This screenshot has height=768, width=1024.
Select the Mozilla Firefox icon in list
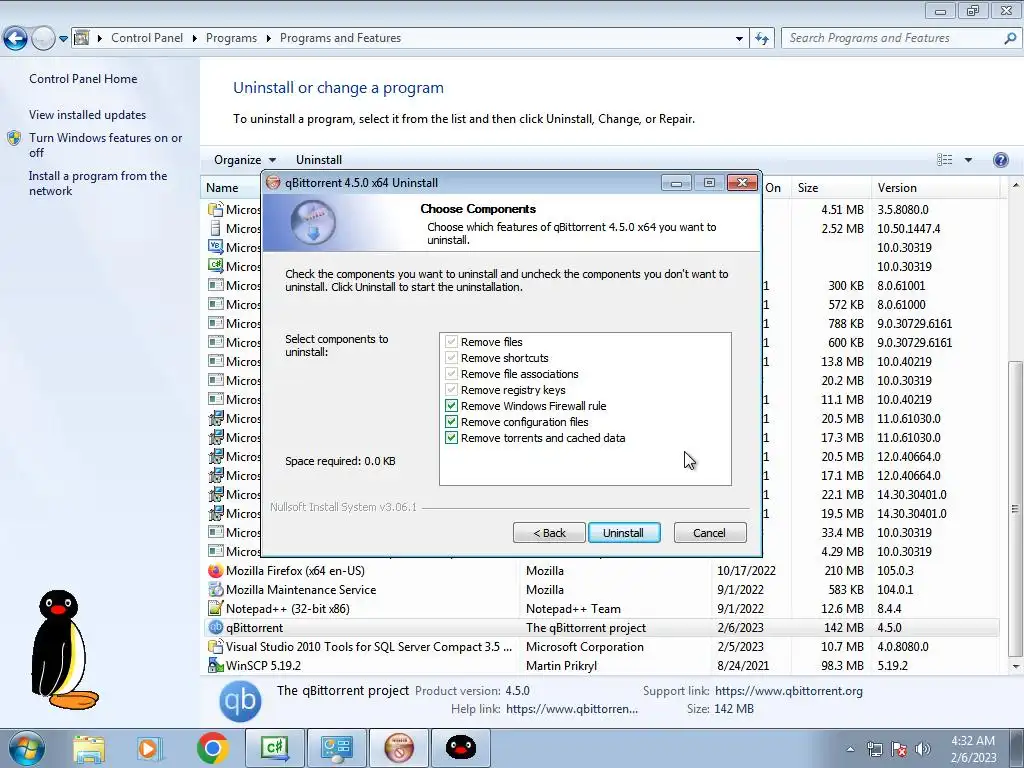tap(216, 571)
